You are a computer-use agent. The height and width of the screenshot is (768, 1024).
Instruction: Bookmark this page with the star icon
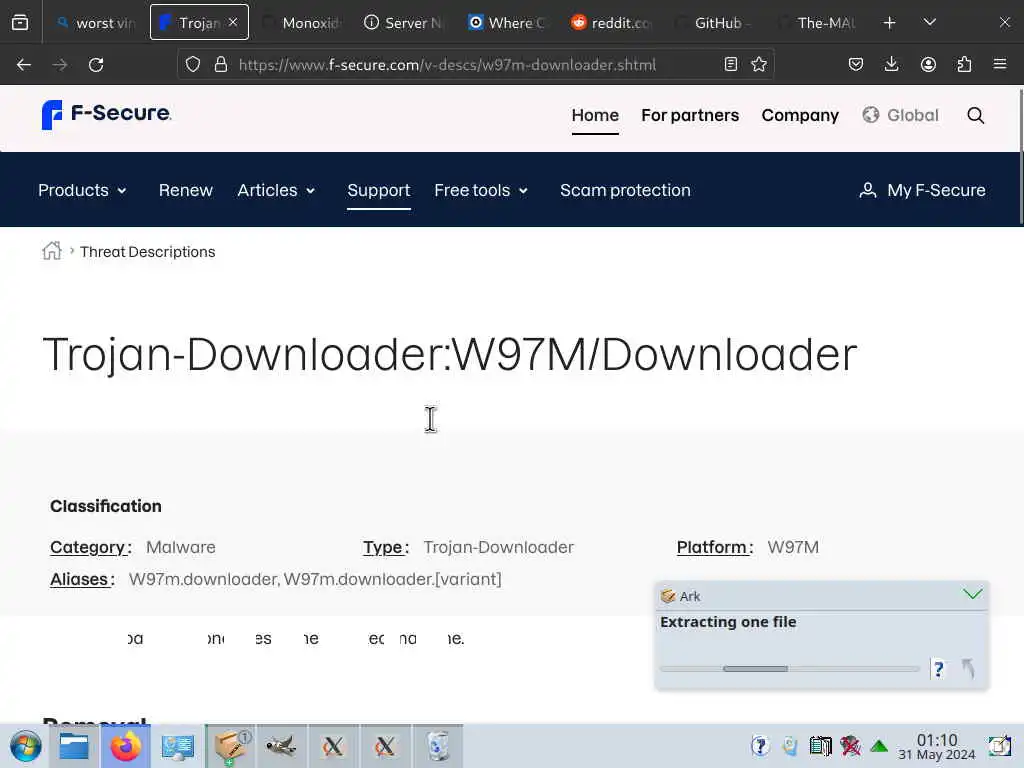coord(759,64)
